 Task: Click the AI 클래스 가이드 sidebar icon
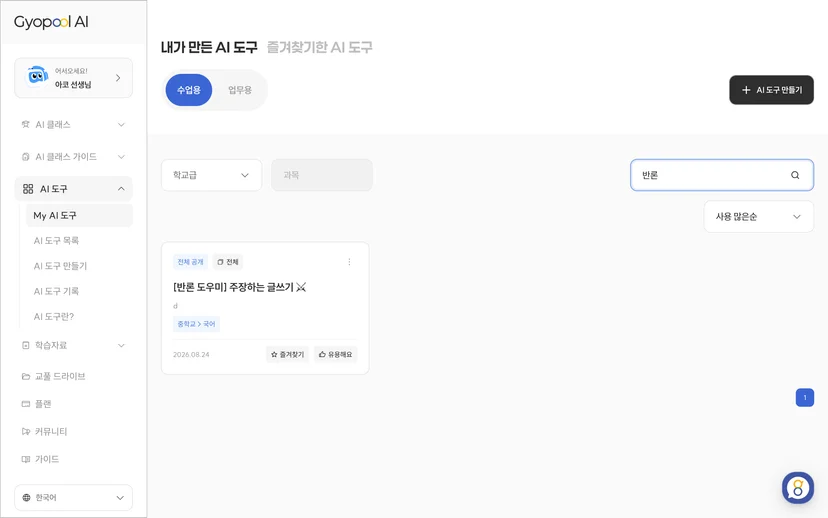[25, 157]
